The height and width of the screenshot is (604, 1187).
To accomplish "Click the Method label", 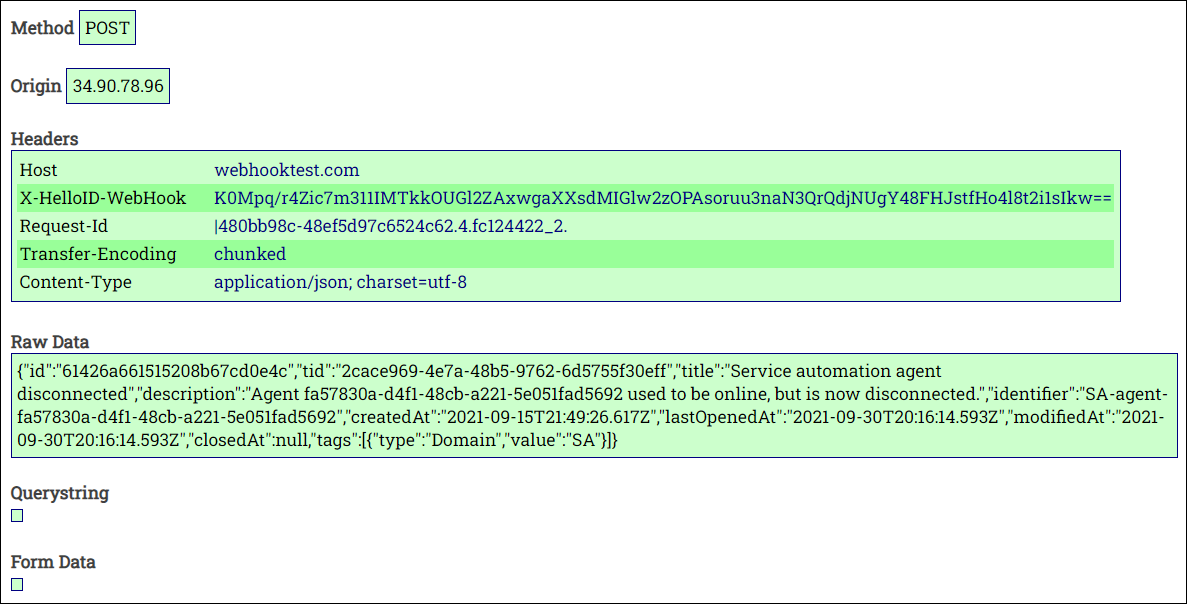I will coord(42,28).
